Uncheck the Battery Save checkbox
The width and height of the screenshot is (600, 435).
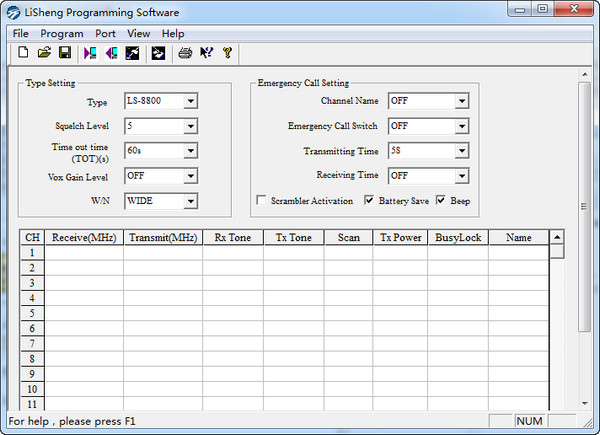click(369, 201)
